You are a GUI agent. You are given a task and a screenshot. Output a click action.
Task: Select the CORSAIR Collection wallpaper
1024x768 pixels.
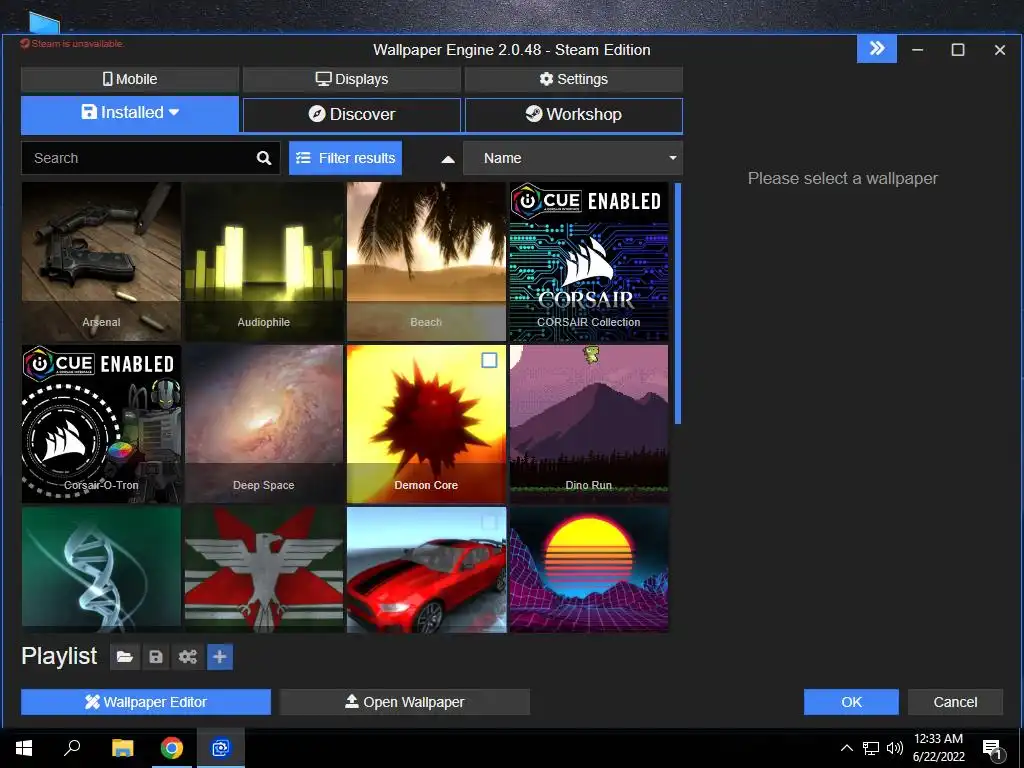589,262
